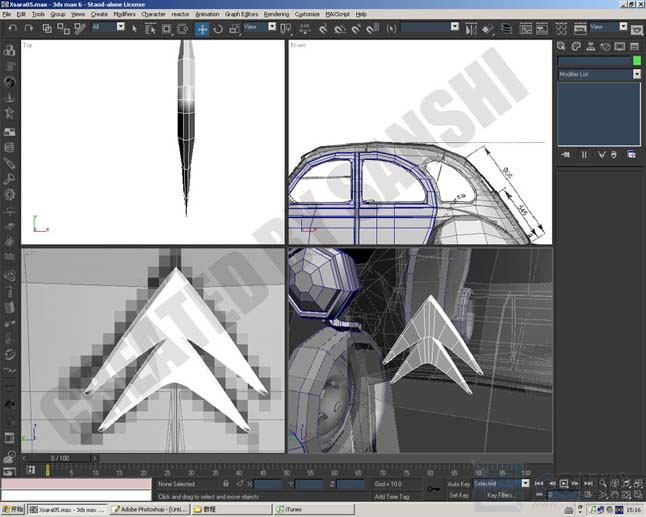Click the Set Key button

pyautogui.click(x=459, y=495)
